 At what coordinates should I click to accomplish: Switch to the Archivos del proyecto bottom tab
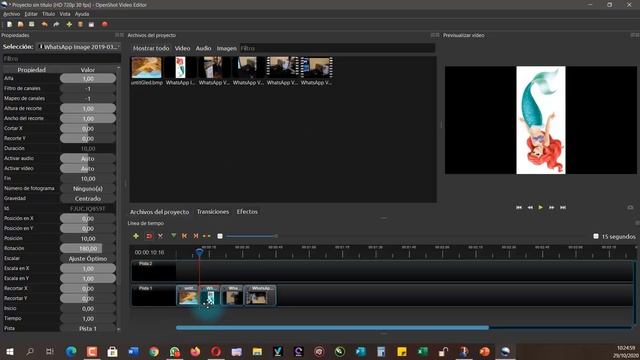click(159, 212)
